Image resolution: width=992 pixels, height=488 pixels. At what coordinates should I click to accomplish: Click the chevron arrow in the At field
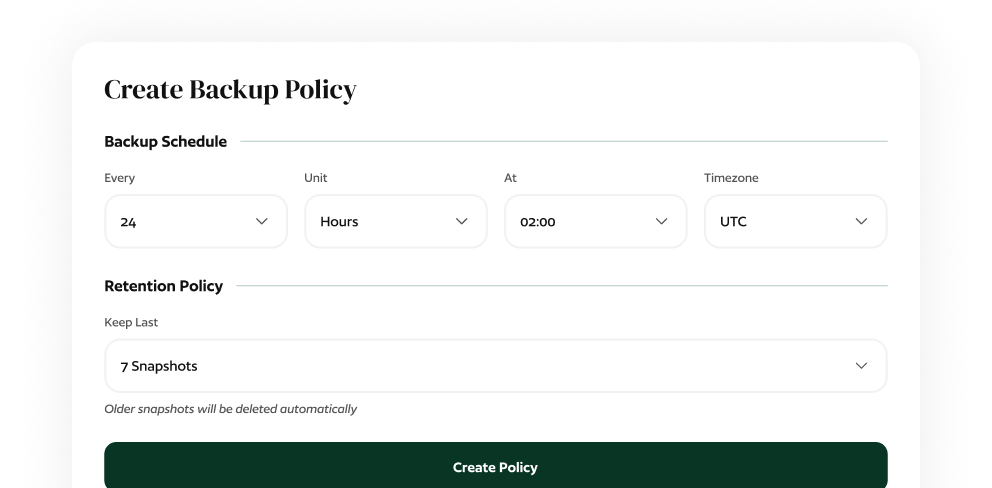(661, 221)
